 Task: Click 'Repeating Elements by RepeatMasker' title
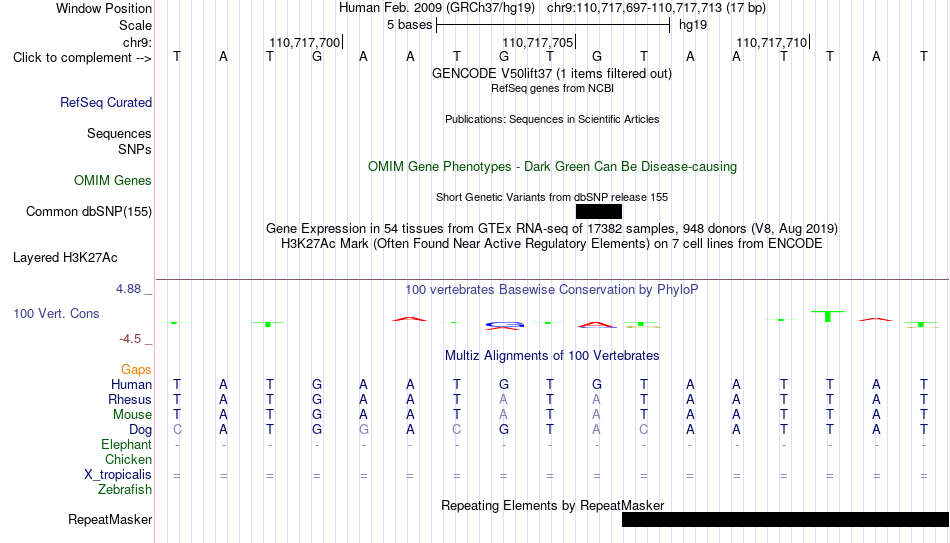pyautogui.click(x=552, y=505)
